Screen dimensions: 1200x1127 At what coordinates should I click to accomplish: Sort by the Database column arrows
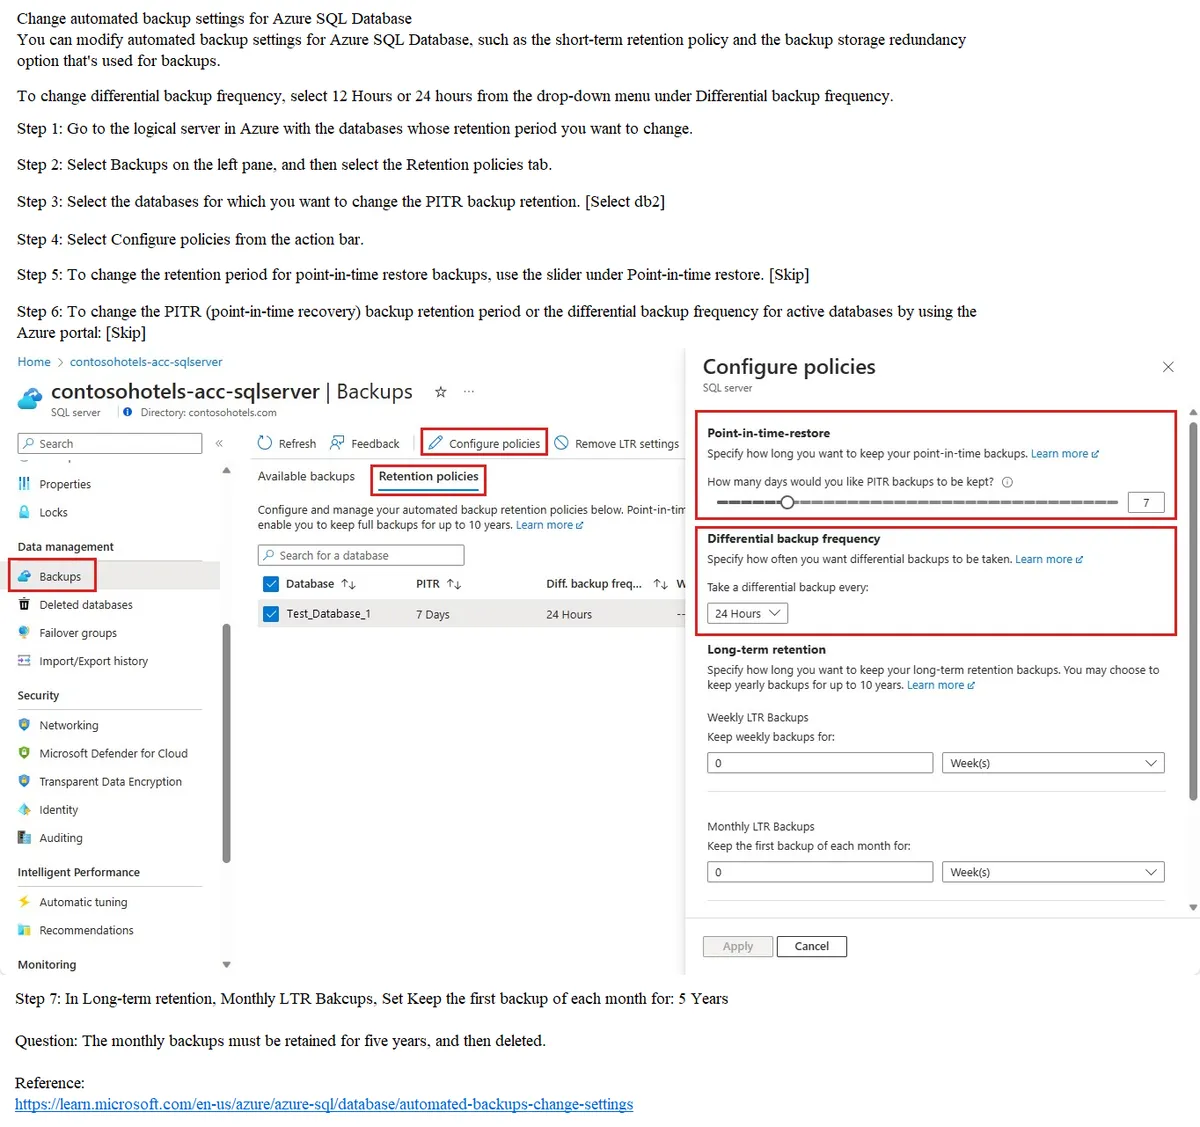click(348, 584)
